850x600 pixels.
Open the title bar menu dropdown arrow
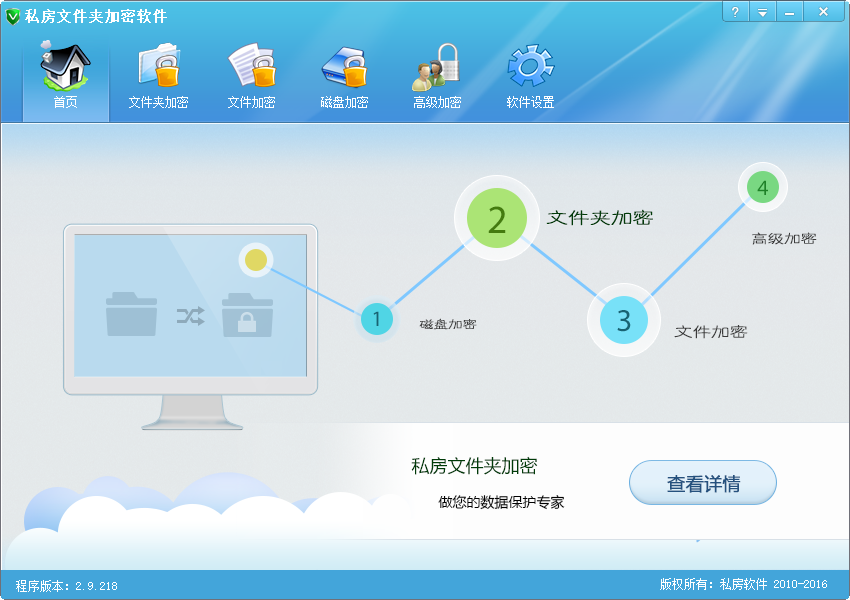point(763,12)
